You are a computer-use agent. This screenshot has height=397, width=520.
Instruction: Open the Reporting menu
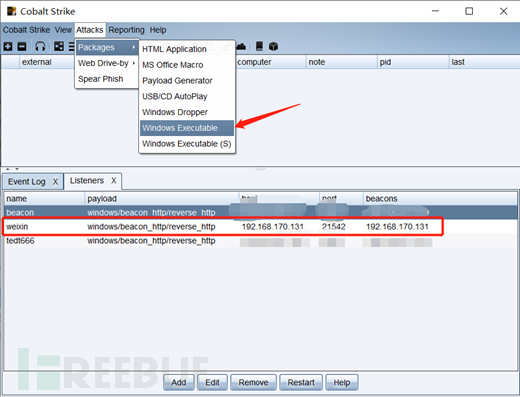pos(126,30)
